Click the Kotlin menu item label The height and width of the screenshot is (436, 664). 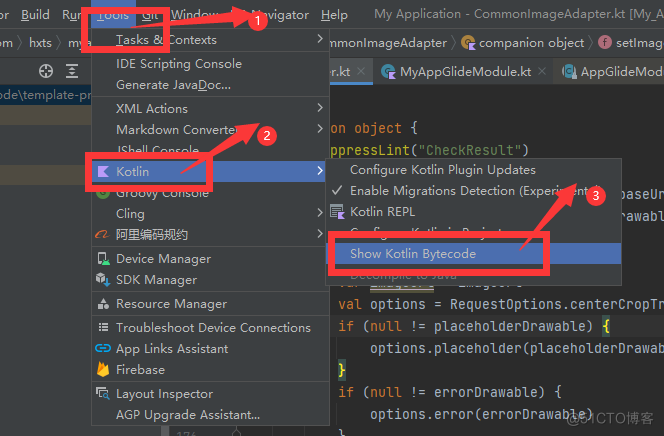point(133,171)
